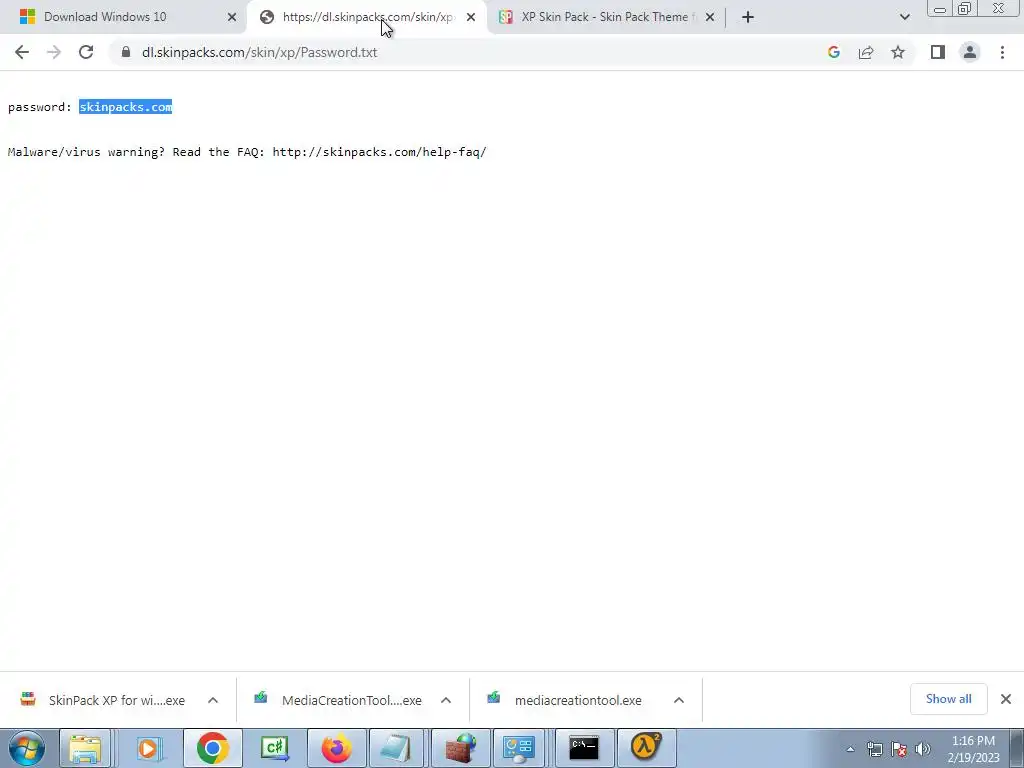Viewport: 1024px width, 768px height.
Task: Click the highlighted skinpacks.com password text
Action: pyautogui.click(x=125, y=107)
